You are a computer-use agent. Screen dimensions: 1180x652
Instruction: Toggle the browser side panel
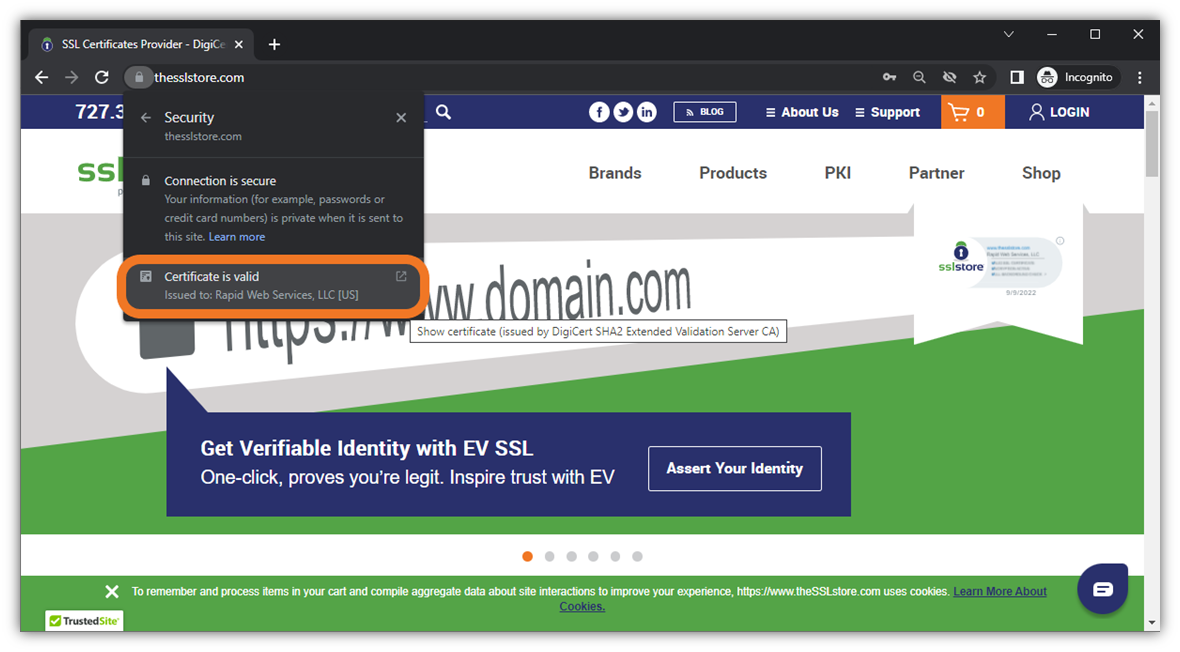click(x=1017, y=78)
